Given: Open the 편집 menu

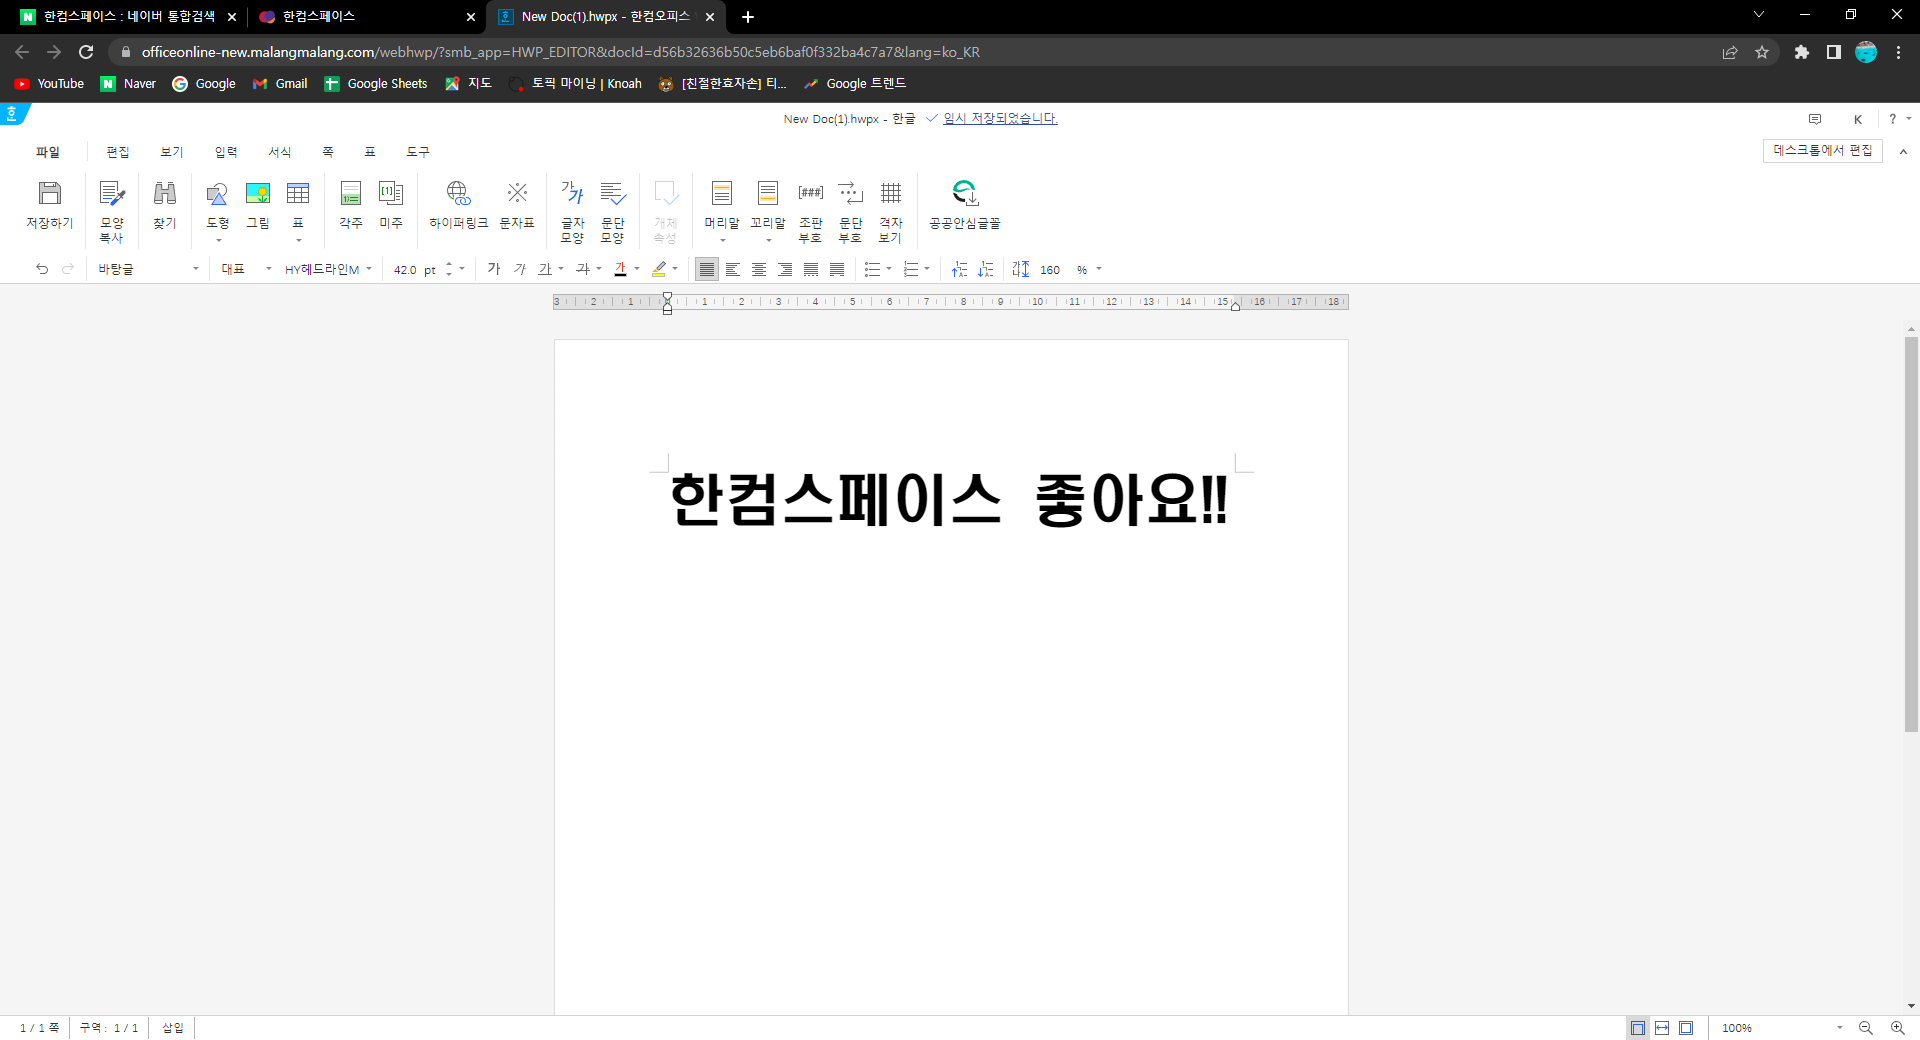Looking at the screenshot, I should pos(118,152).
